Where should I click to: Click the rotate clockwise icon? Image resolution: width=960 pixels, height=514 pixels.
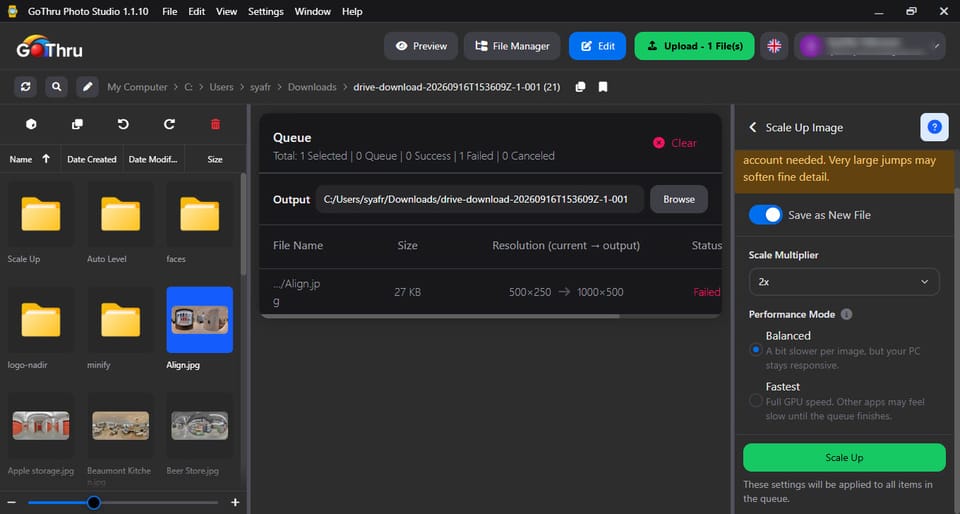(170, 124)
